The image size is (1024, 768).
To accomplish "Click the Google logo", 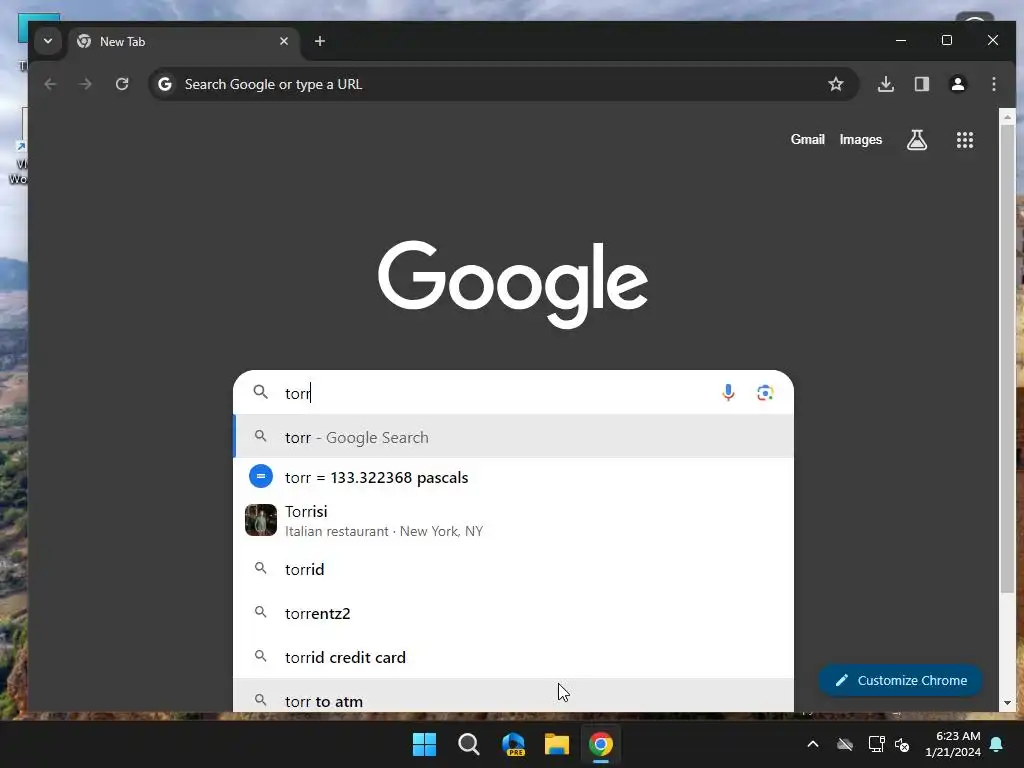I will click(x=513, y=284).
